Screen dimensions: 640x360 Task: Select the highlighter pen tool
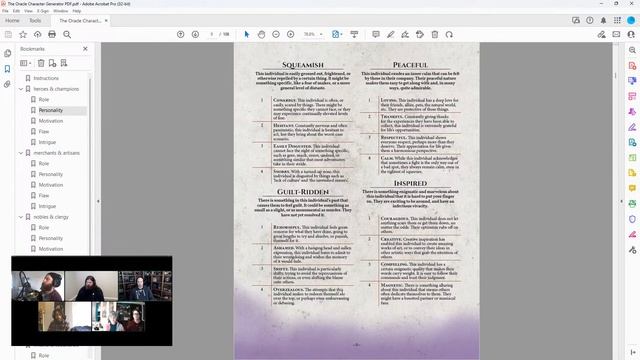[x=391, y=34]
